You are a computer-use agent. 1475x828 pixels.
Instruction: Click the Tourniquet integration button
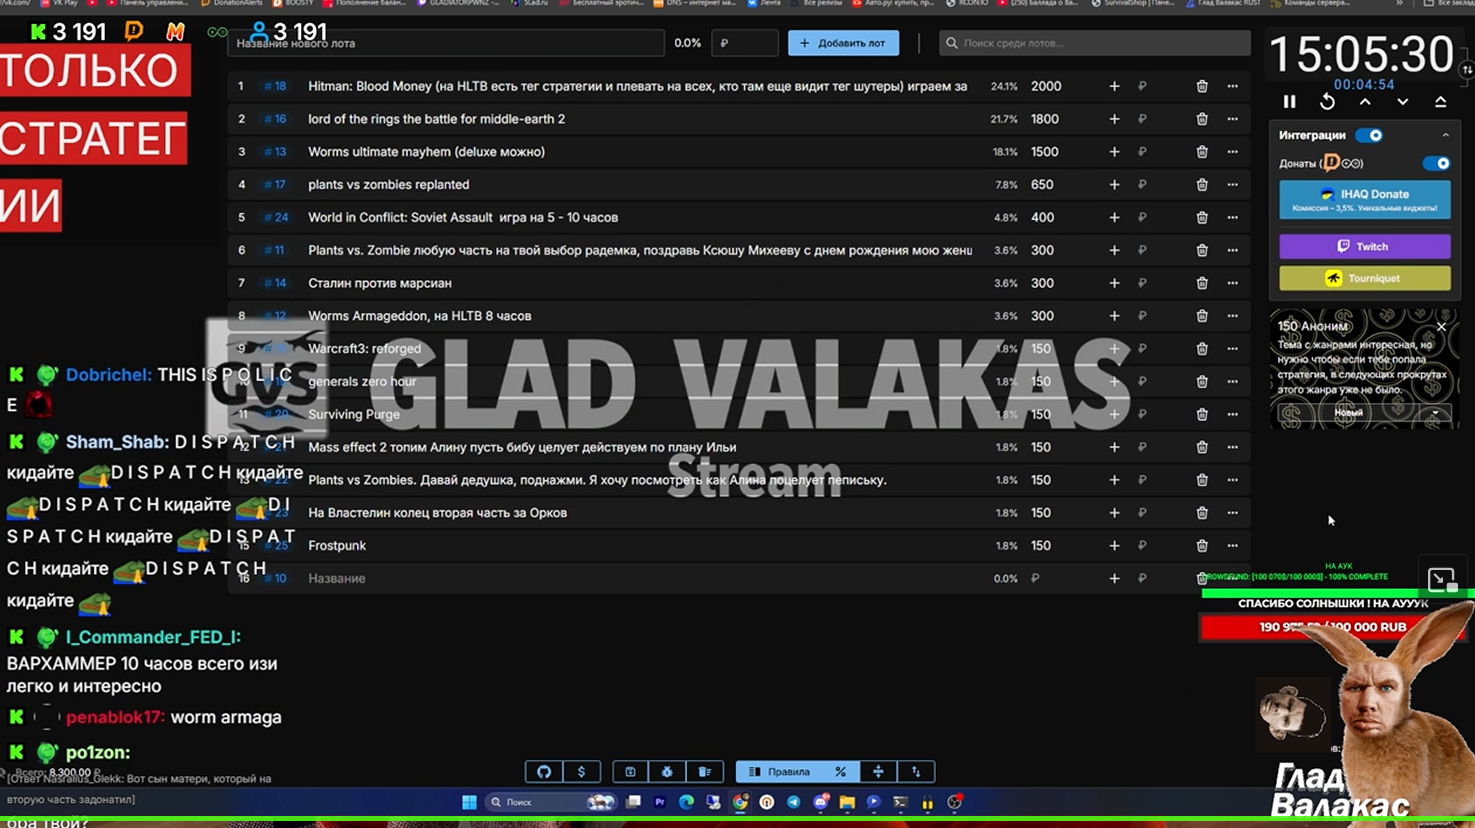[1365, 278]
